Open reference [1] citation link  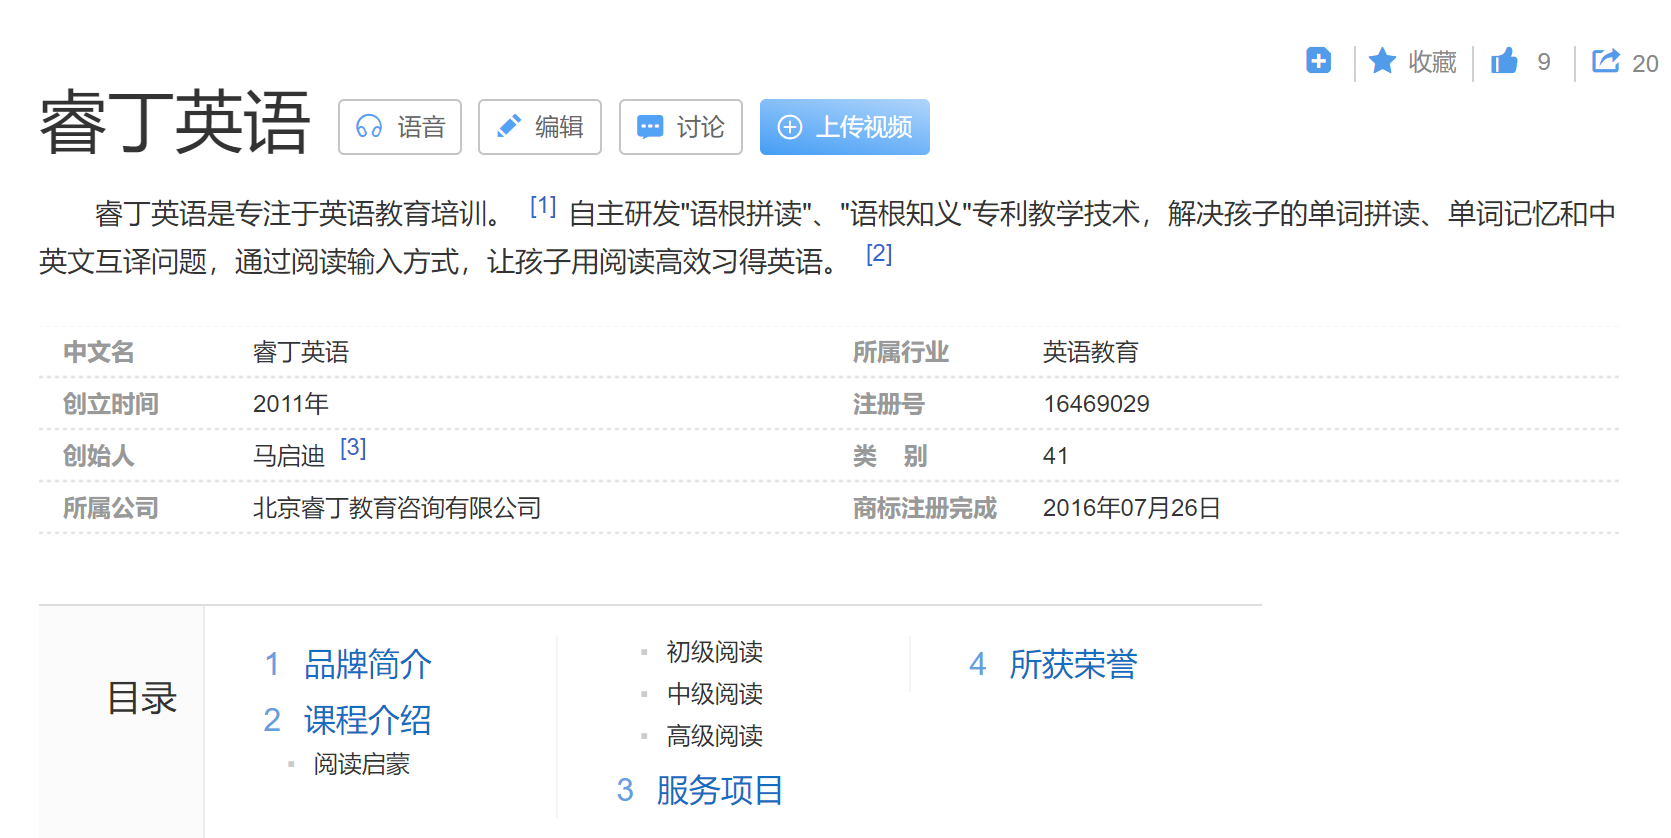[543, 206]
